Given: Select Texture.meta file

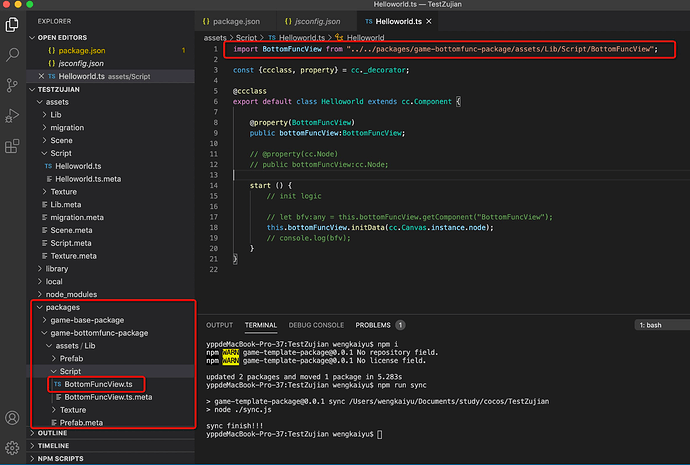Looking at the screenshot, I should tap(111, 256).
